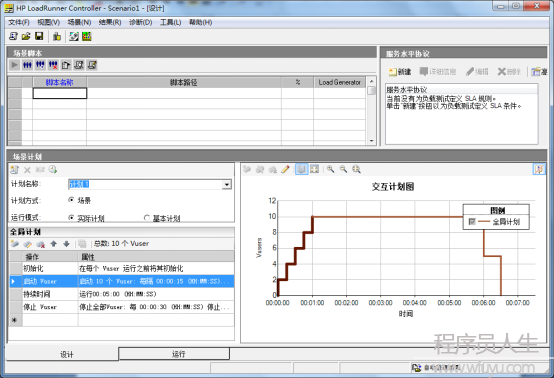The width and height of the screenshot is (554, 378).
Task: Select the 持续时间 action row
Action: point(121,294)
